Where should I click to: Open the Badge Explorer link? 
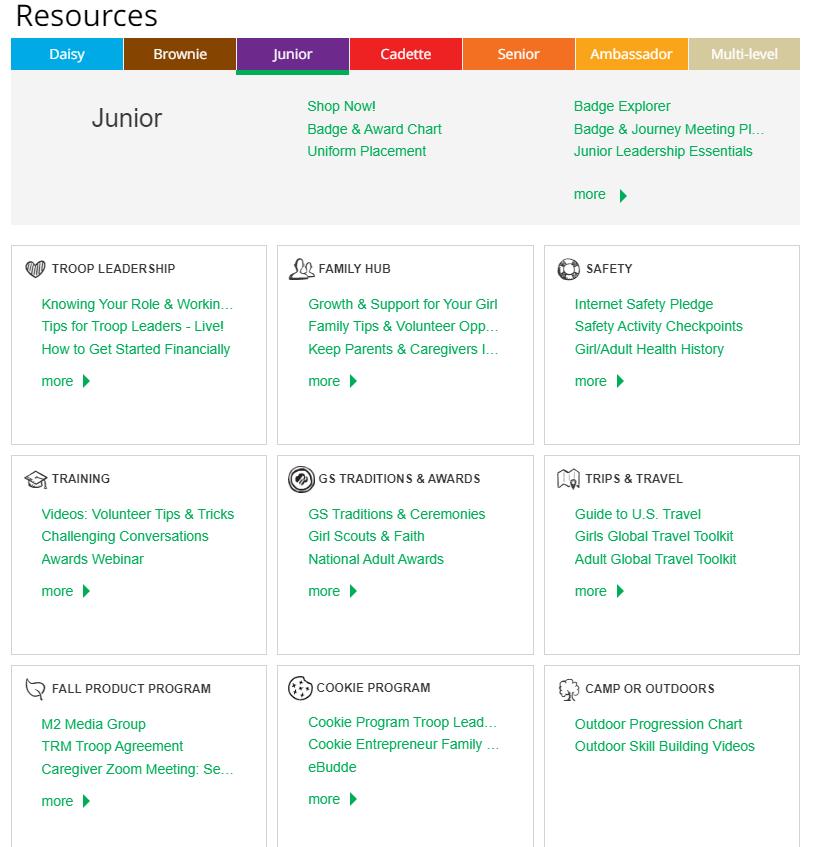pyautogui.click(x=622, y=106)
